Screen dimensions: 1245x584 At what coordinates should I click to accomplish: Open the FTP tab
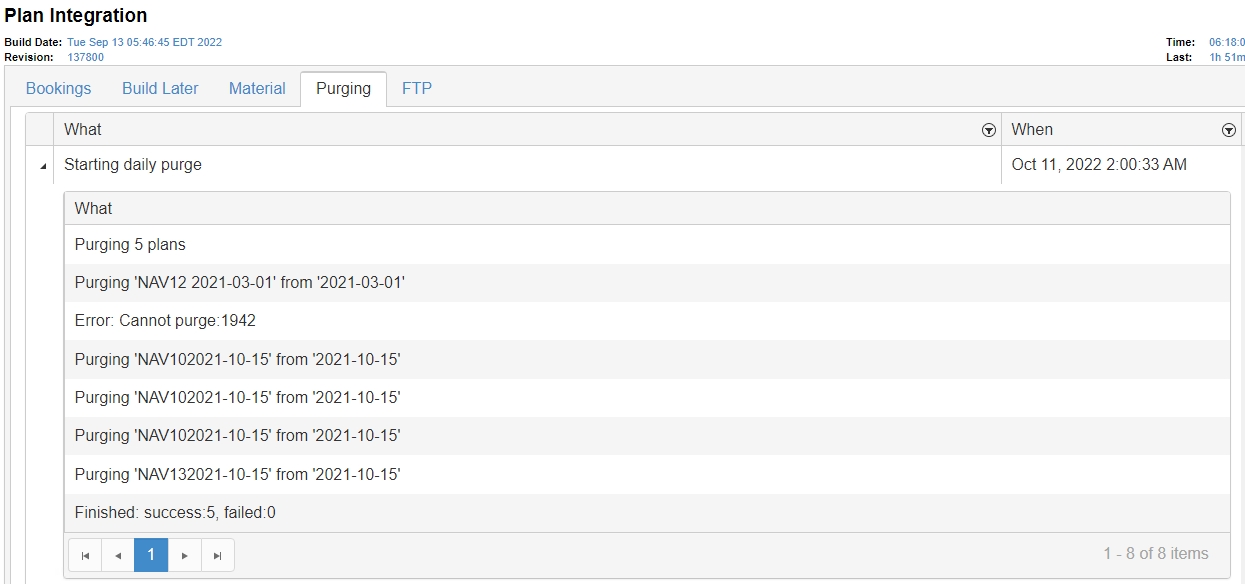[x=417, y=89]
